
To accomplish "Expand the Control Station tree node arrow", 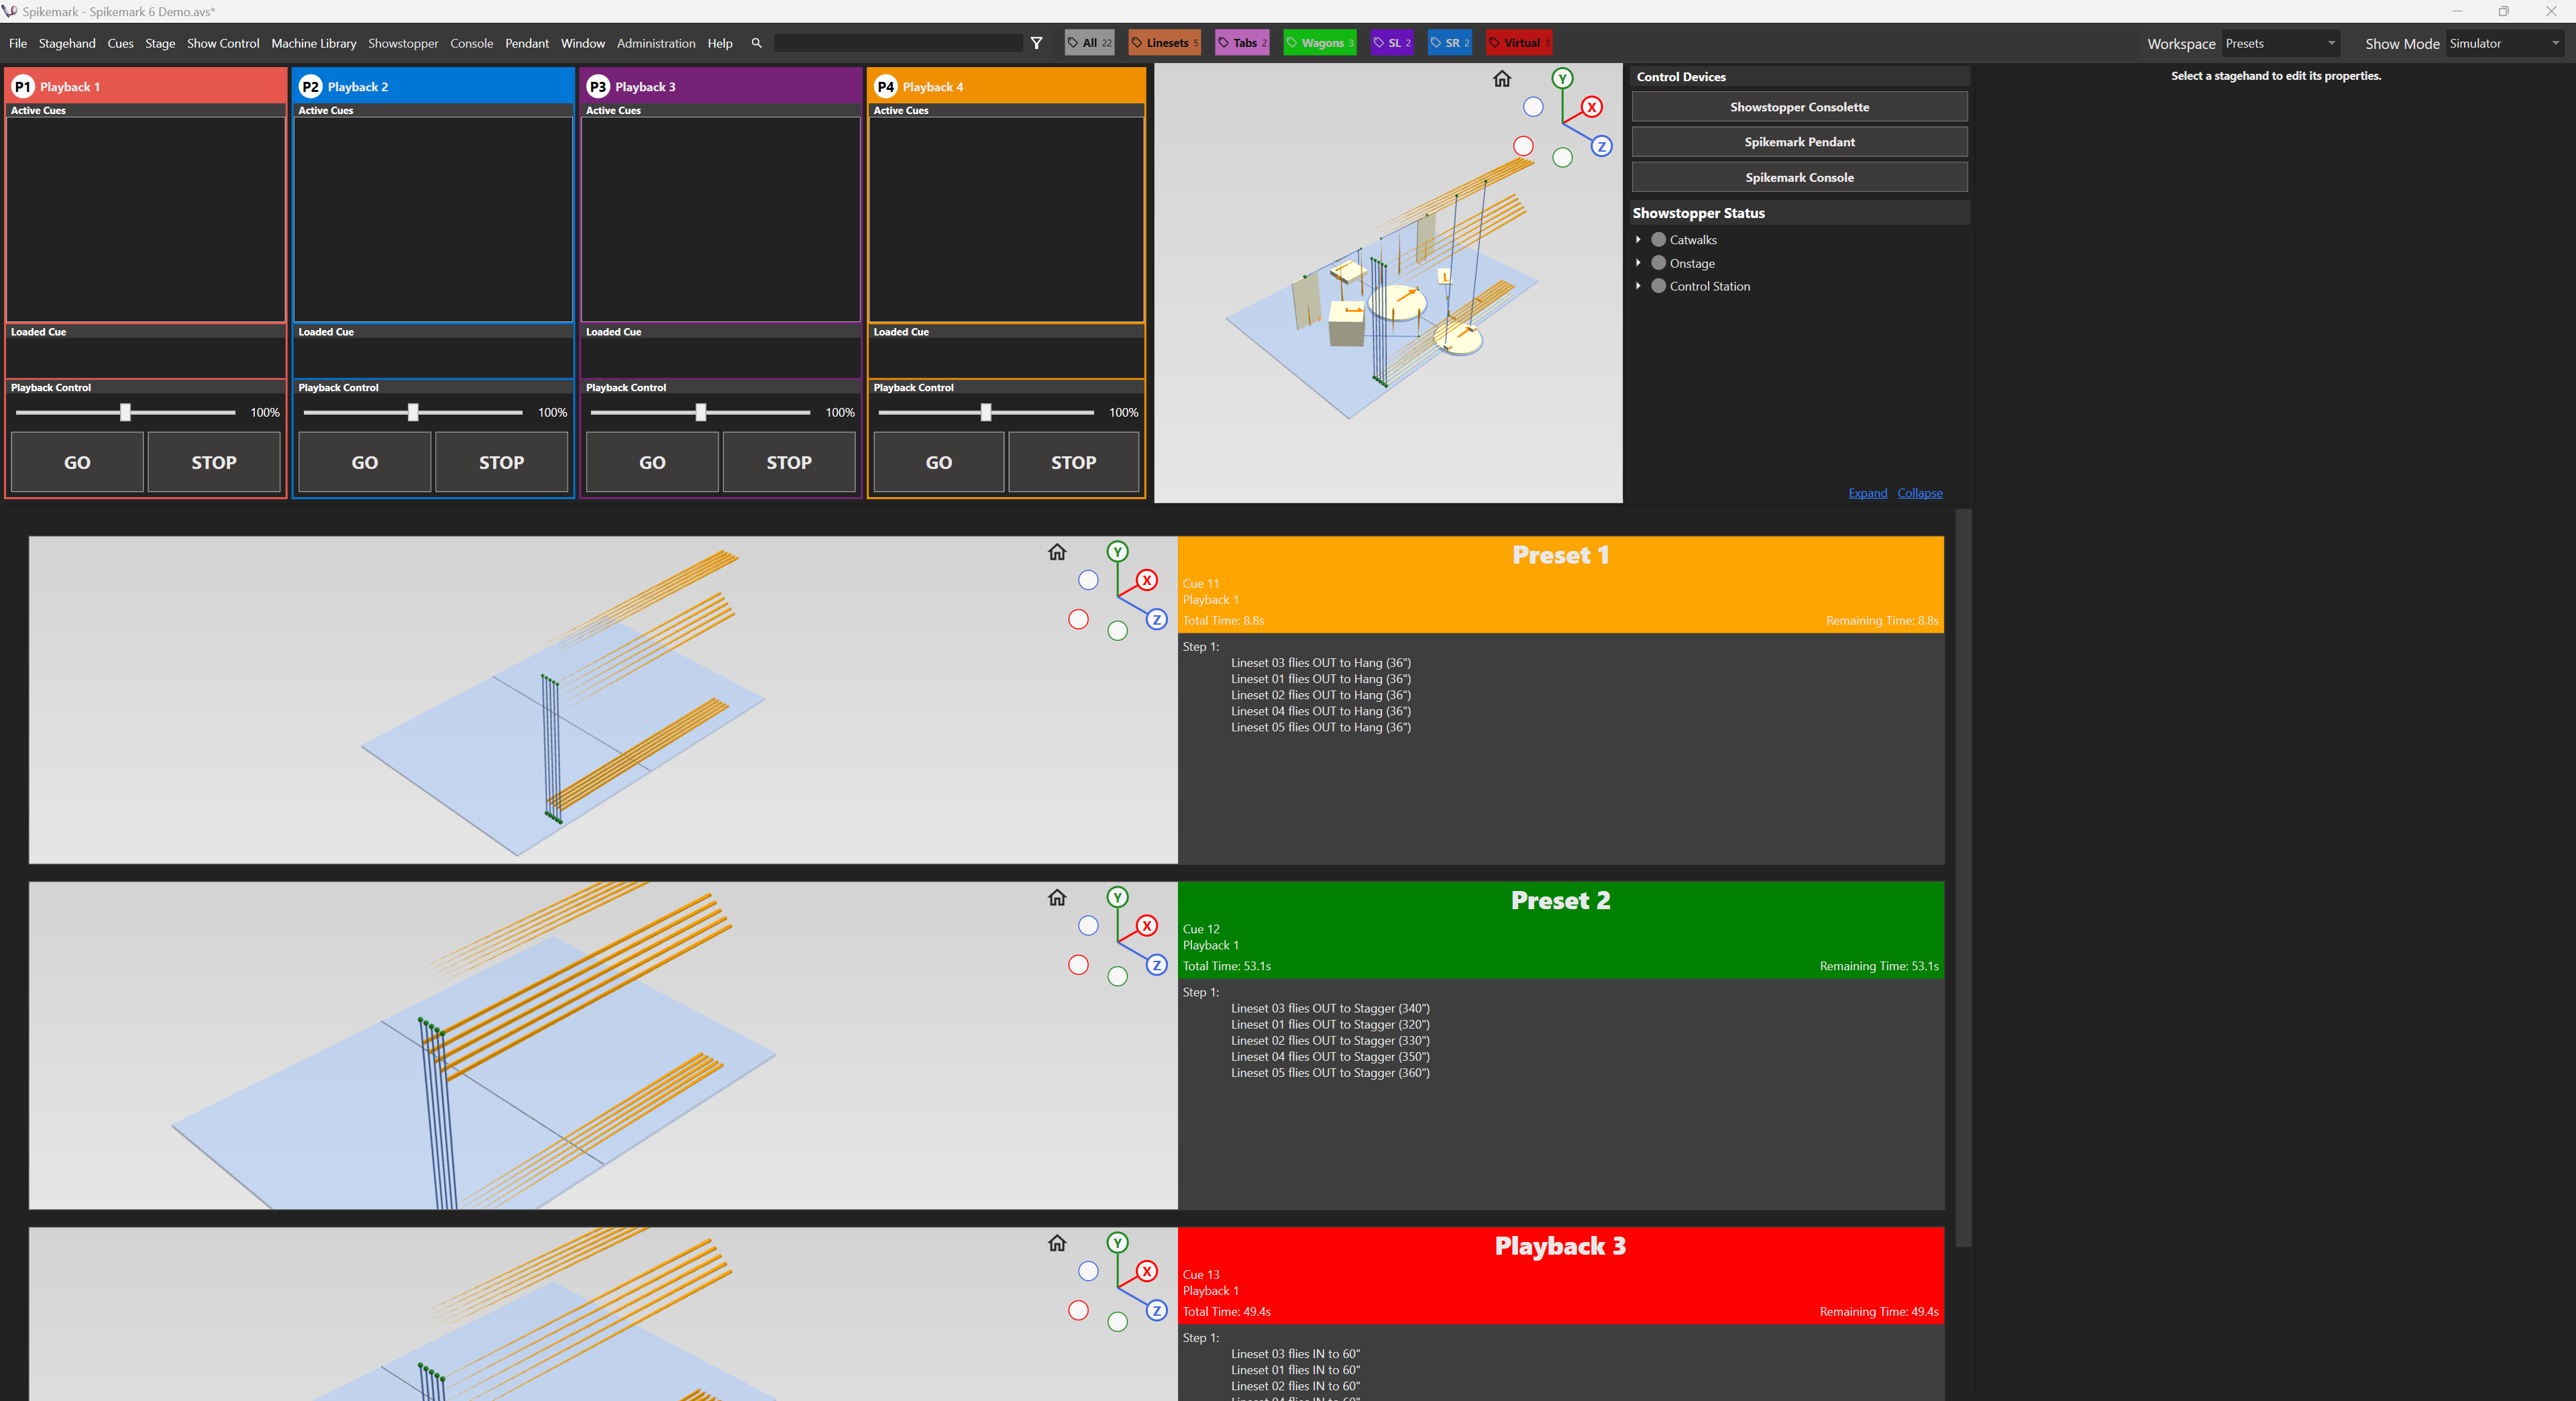I will (x=1638, y=286).
